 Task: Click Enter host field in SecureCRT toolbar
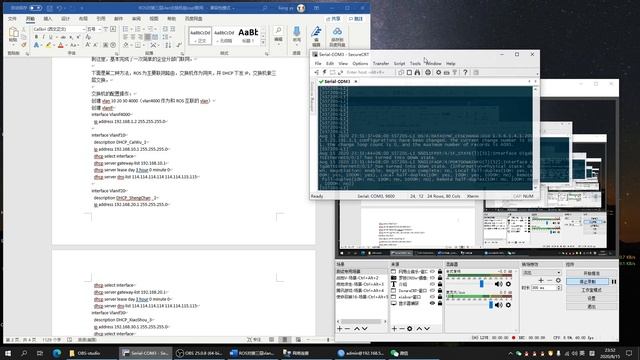369,72
